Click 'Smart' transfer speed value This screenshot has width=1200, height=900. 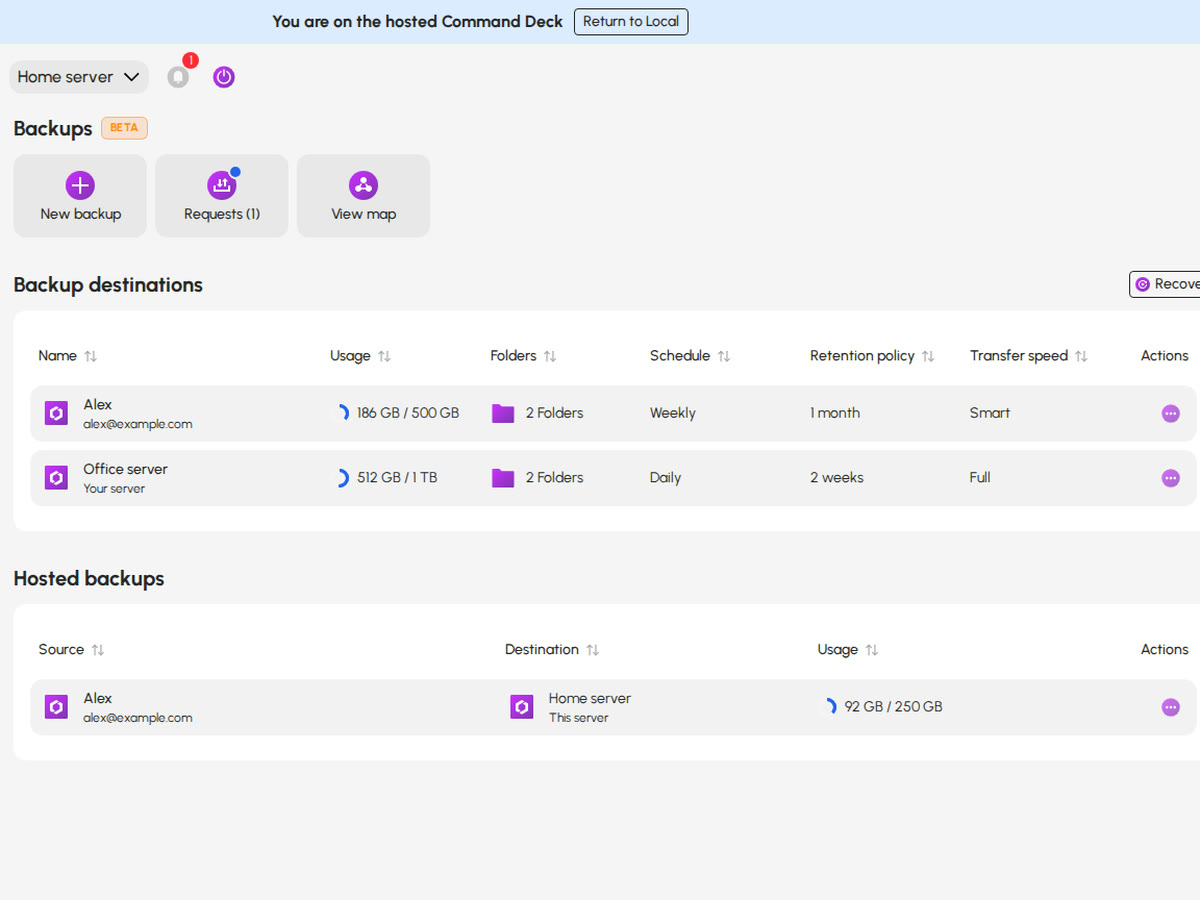coord(990,413)
